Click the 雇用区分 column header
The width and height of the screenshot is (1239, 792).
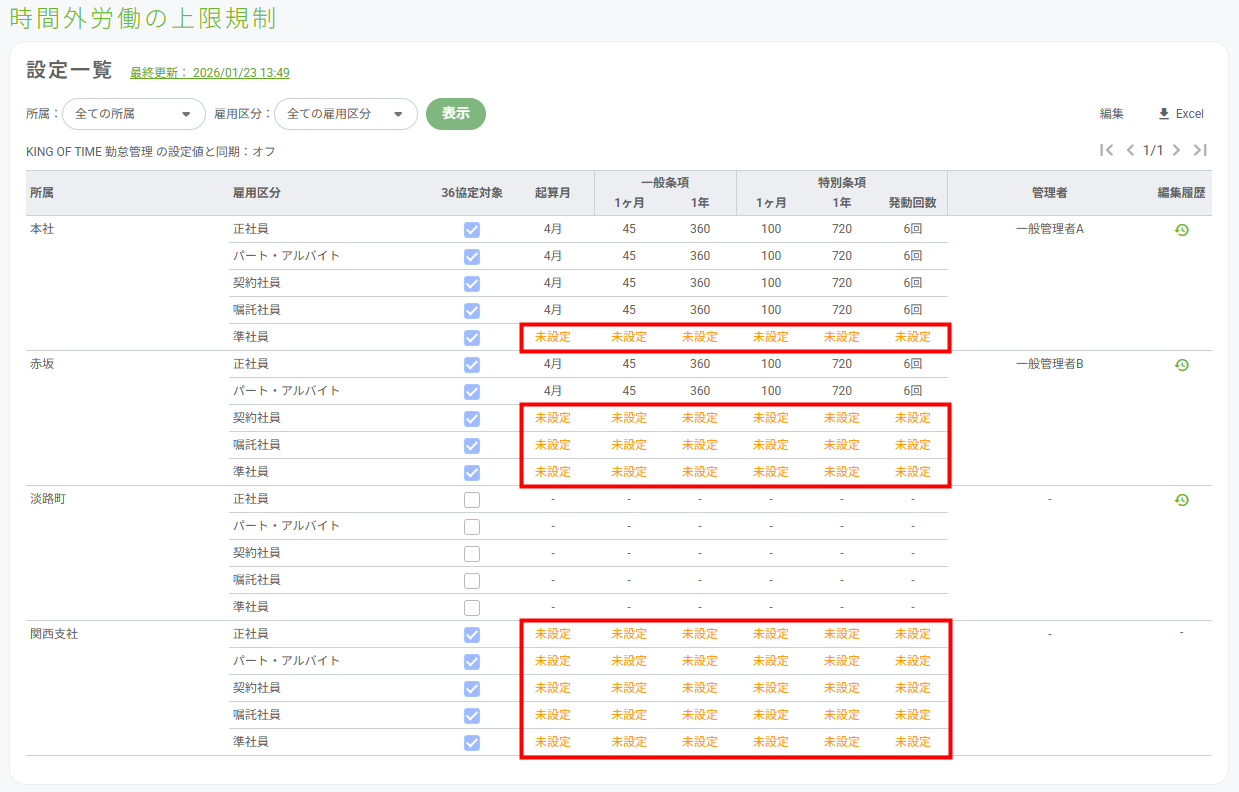(x=257, y=193)
